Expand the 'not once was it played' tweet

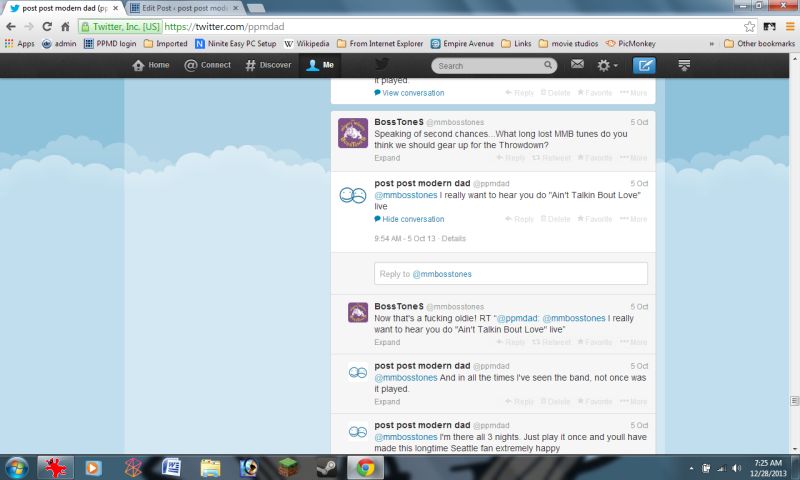pyautogui.click(x=387, y=402)
